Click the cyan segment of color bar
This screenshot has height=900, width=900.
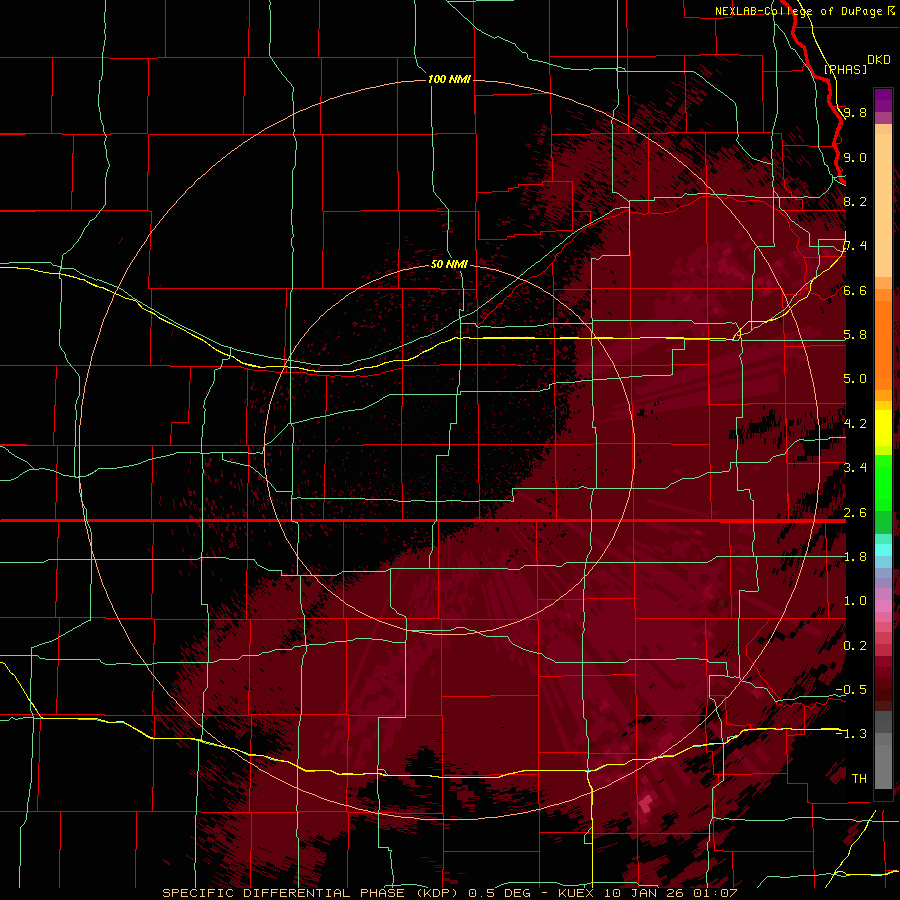[883, 550]
